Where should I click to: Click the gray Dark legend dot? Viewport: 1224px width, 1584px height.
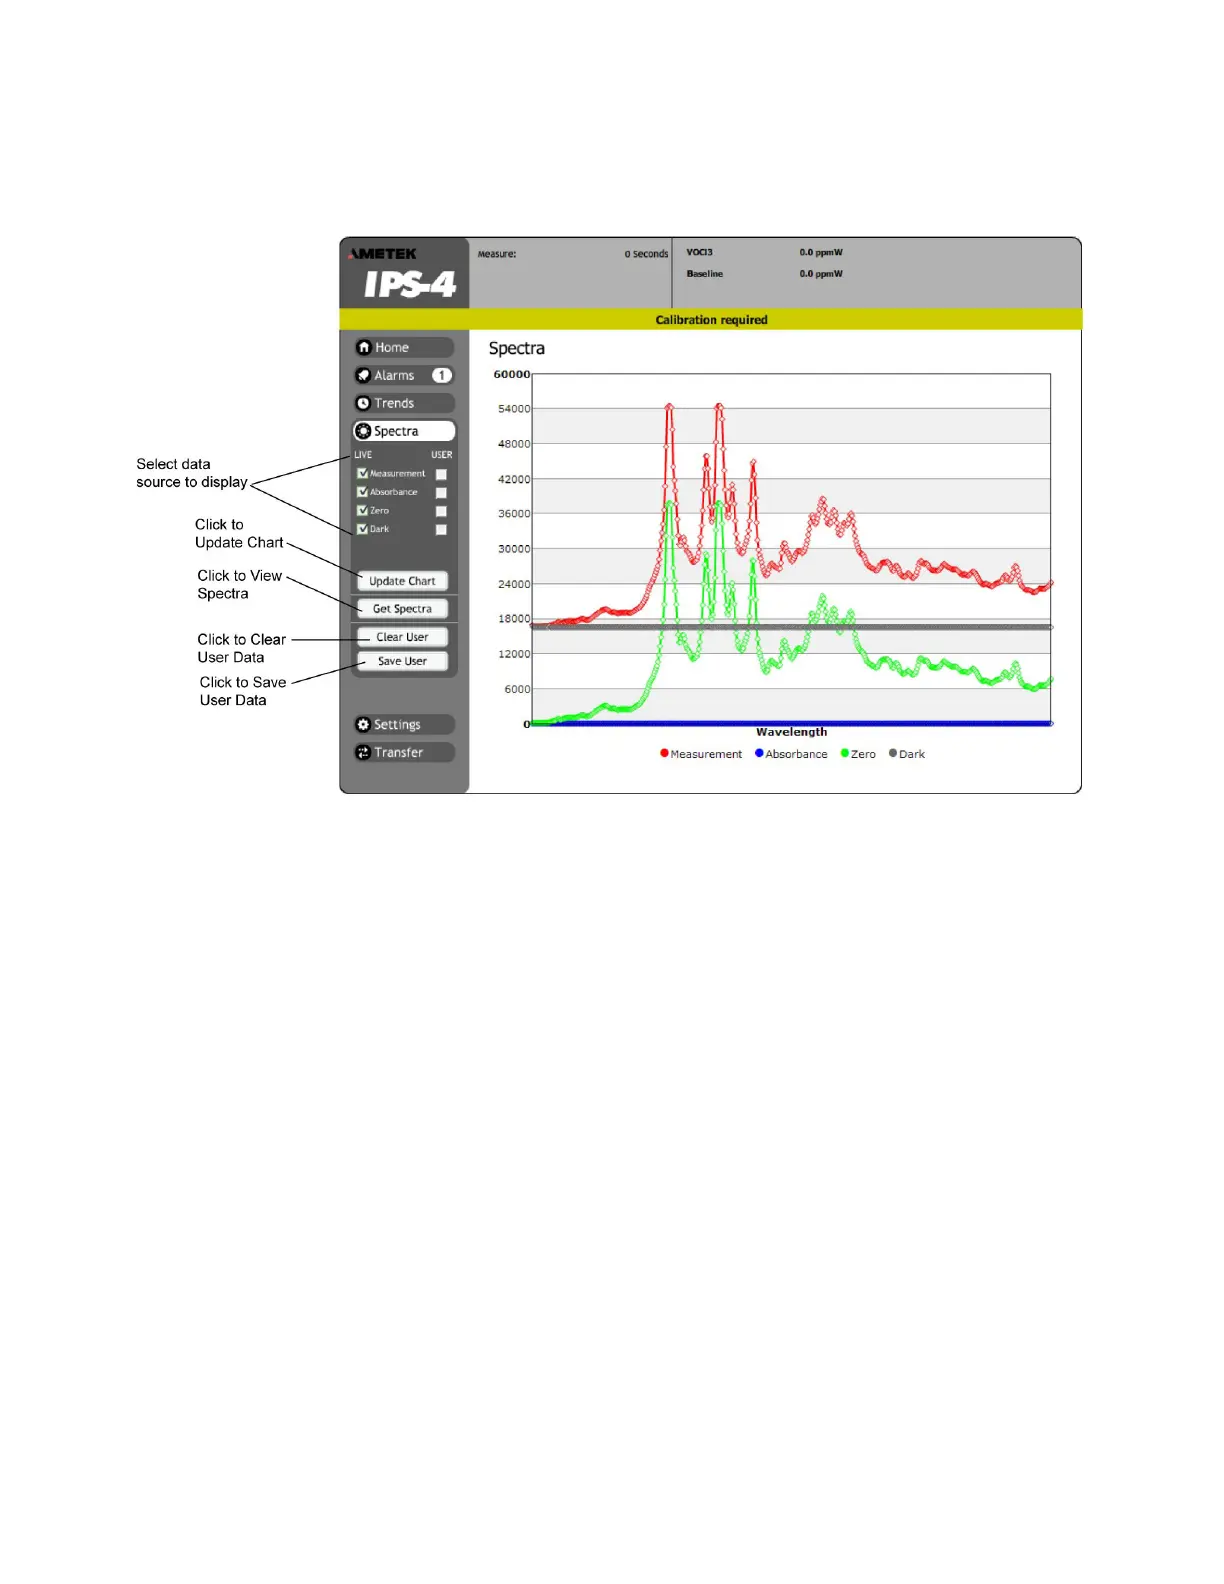pyautogui.click(x=893, y=753)
